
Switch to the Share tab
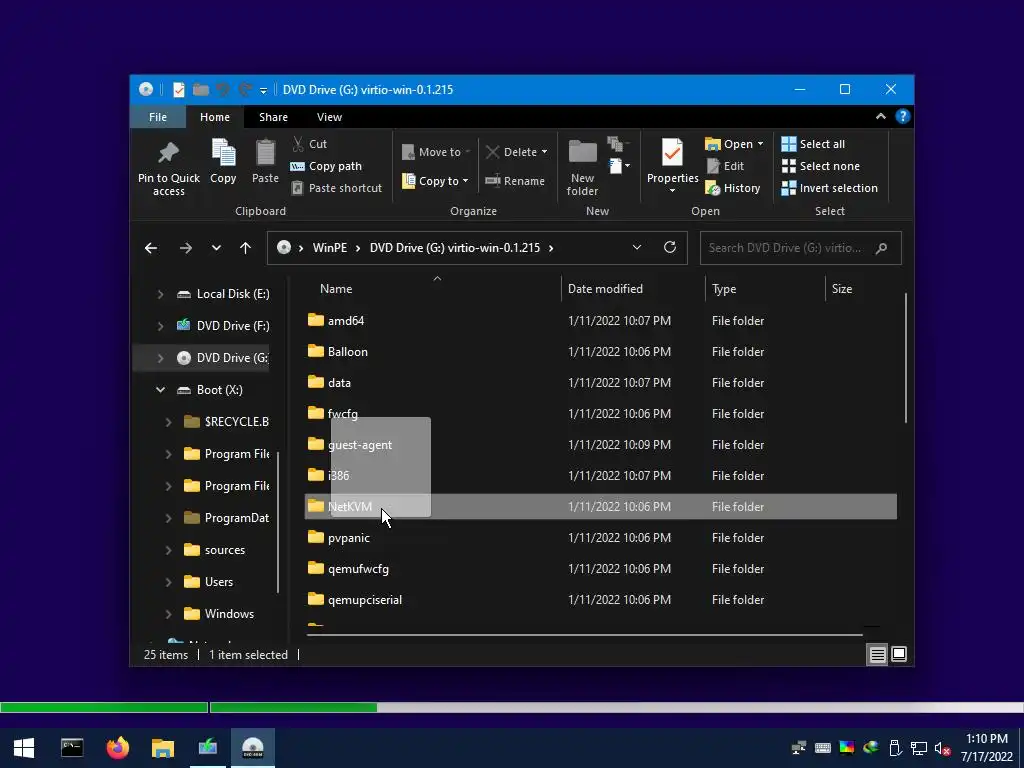(x=273, y=117)
